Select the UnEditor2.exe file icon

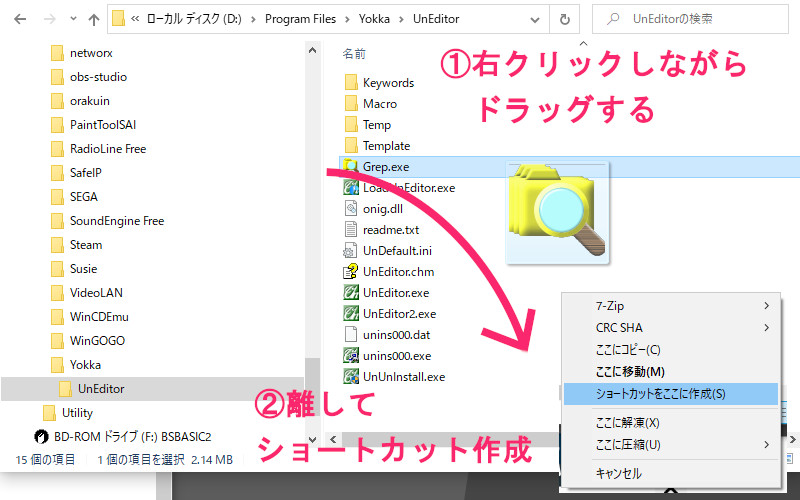coord(351,313)
